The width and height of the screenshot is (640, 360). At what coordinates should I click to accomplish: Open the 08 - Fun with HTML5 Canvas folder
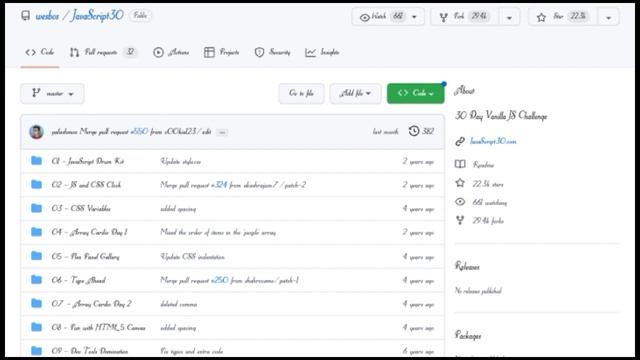tap(98, 327)
